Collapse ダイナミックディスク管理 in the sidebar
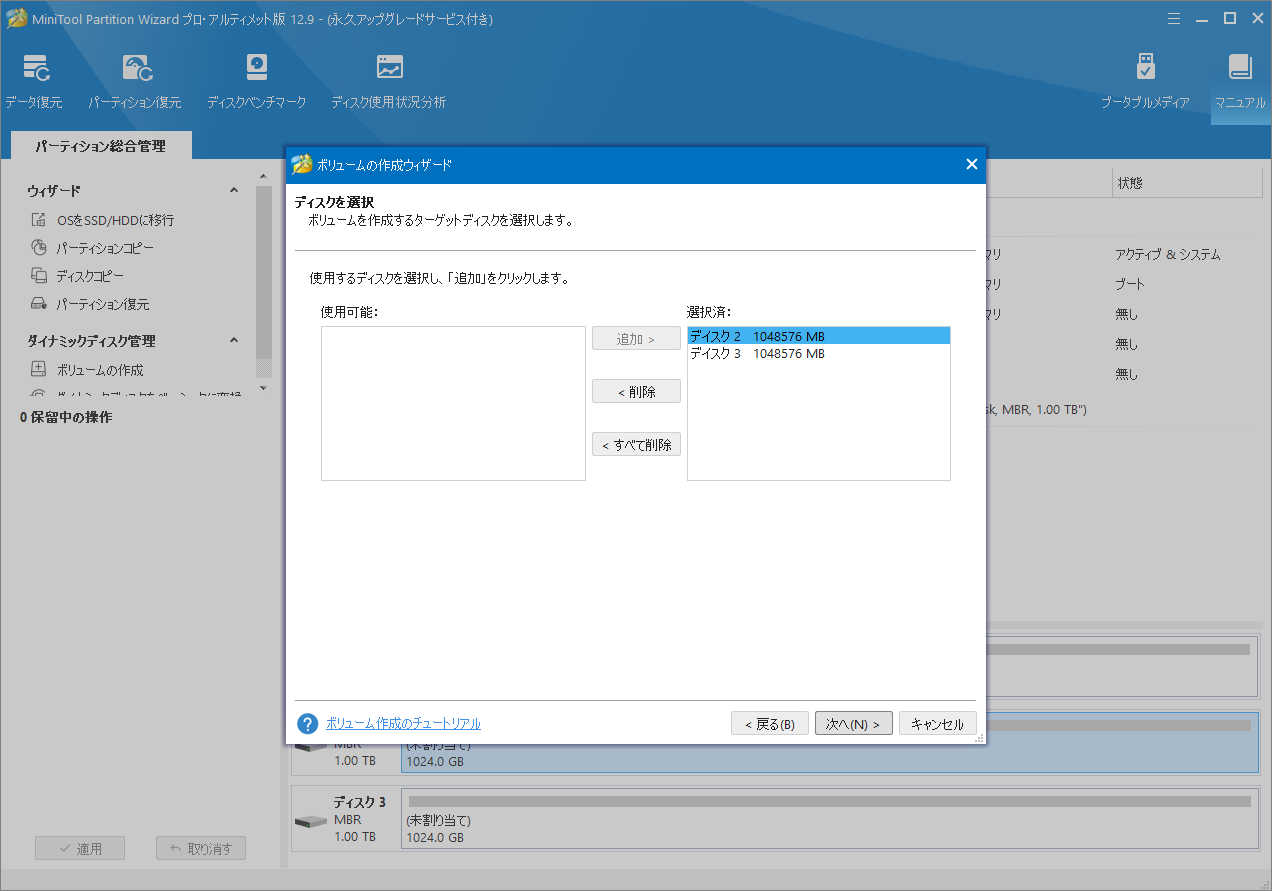1272x891 pixels. [x=233, y=341]
